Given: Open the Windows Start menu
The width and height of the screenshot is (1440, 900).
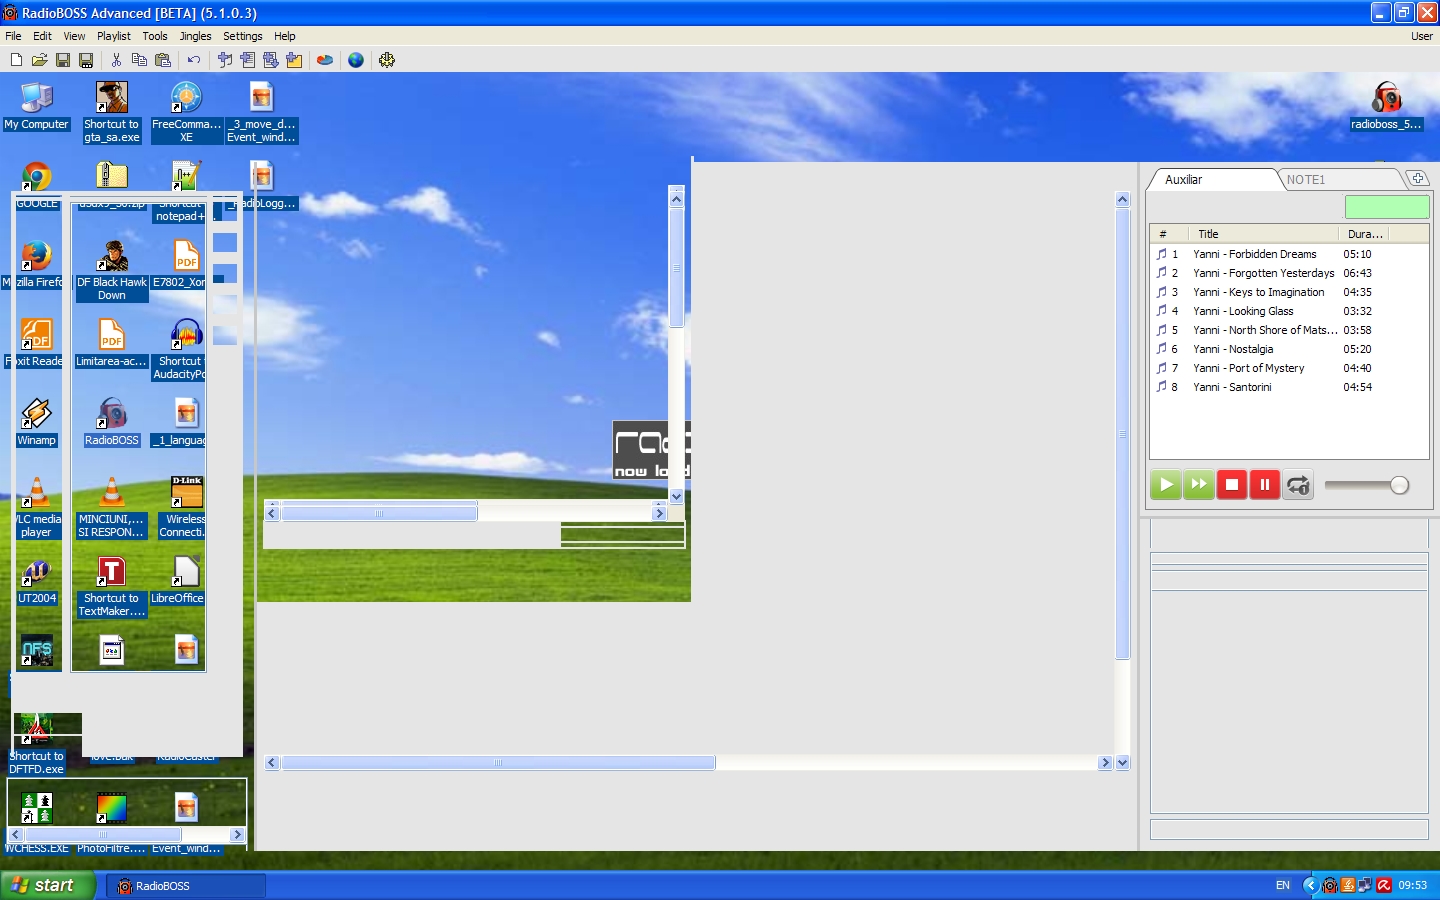Looking at the screenshot, I should [48, 885].
